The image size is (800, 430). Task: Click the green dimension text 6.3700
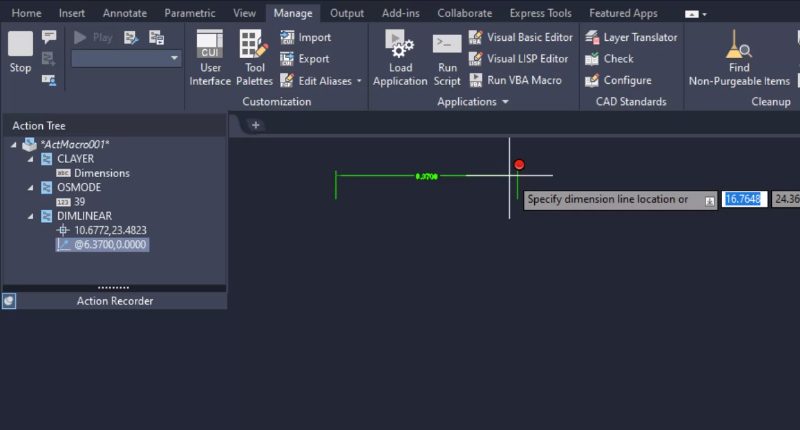(x=427, y=176)
